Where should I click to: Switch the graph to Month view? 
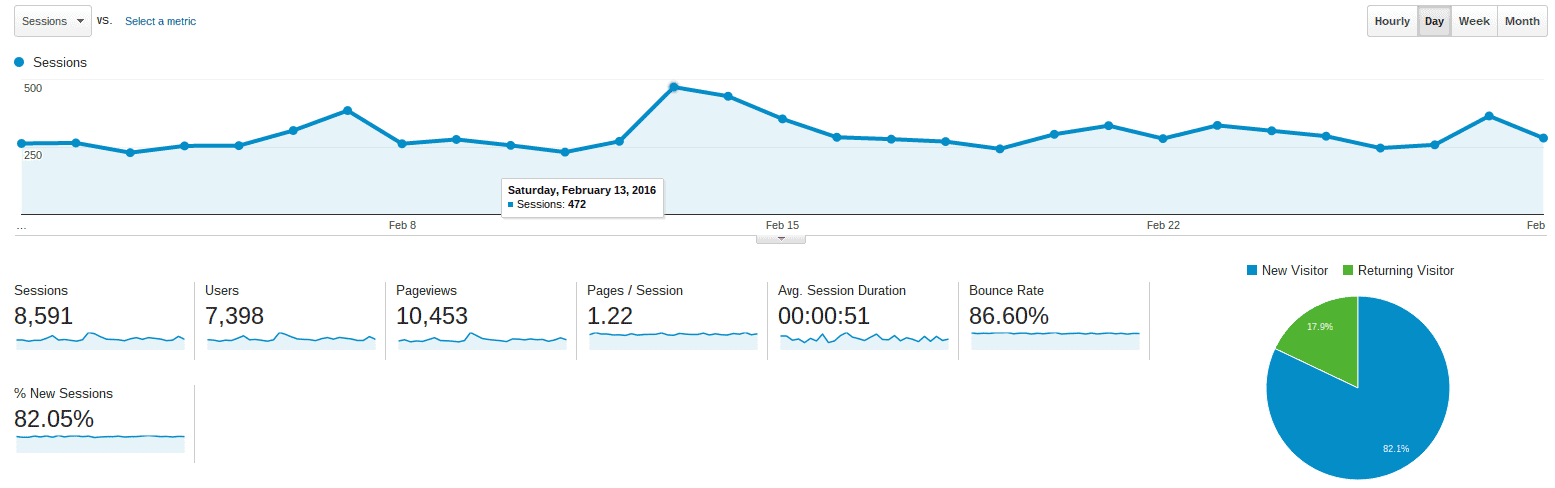tap(1522, 21)
